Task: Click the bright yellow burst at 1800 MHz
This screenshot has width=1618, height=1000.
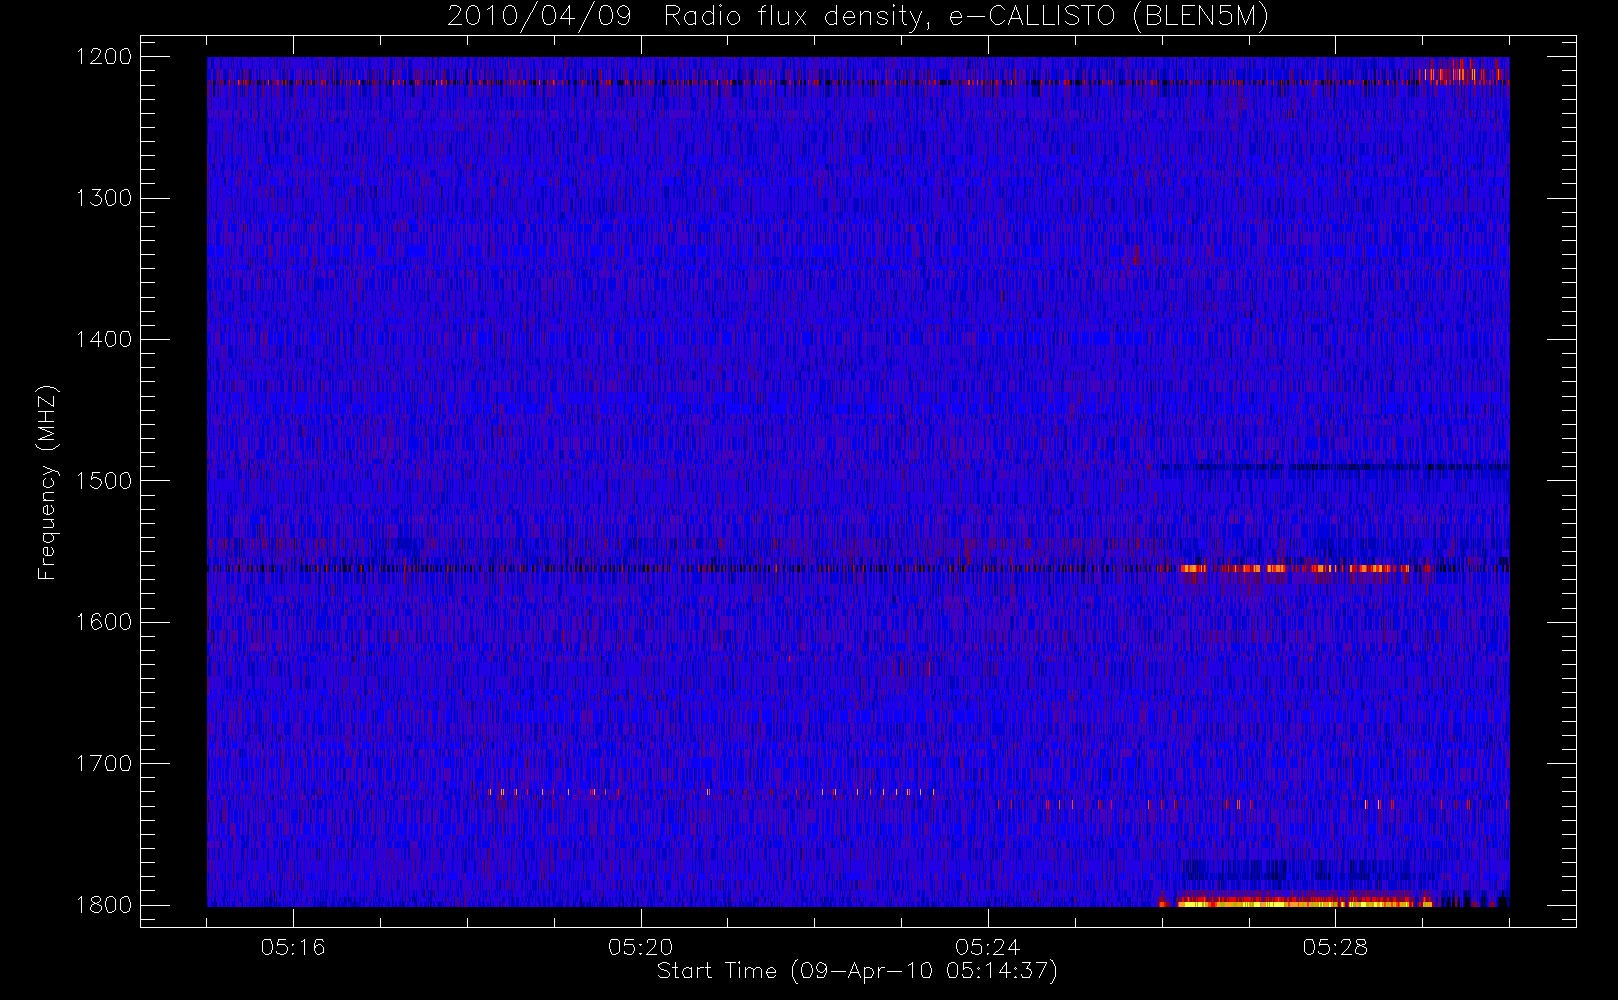Action: pos(1297,902)
